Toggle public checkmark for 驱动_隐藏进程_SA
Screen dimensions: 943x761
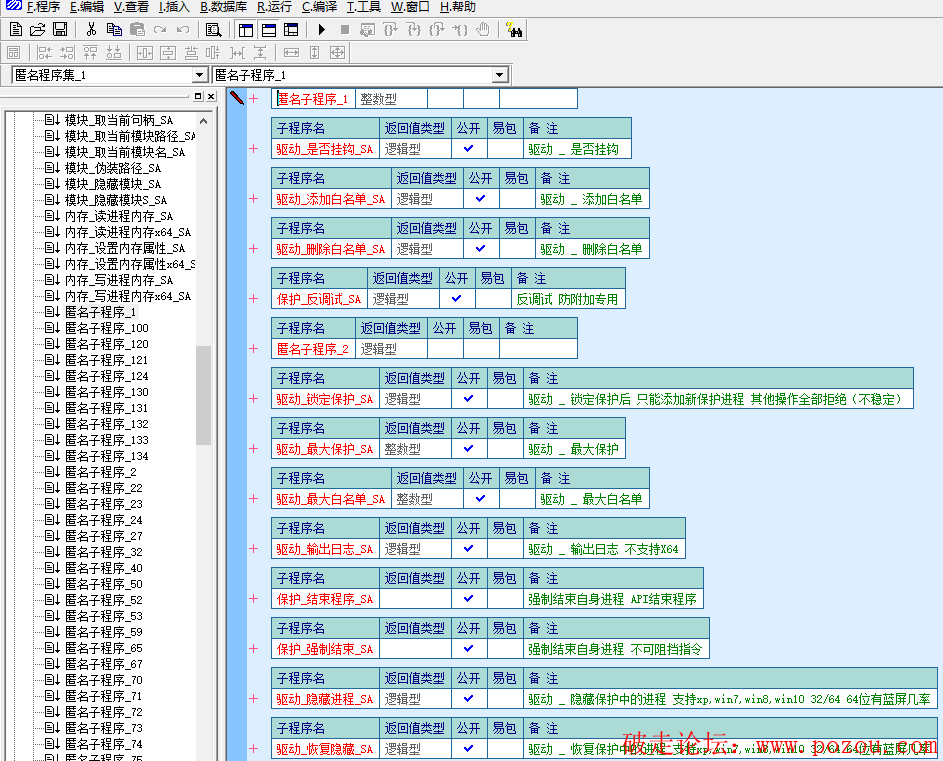click(468, 698)
